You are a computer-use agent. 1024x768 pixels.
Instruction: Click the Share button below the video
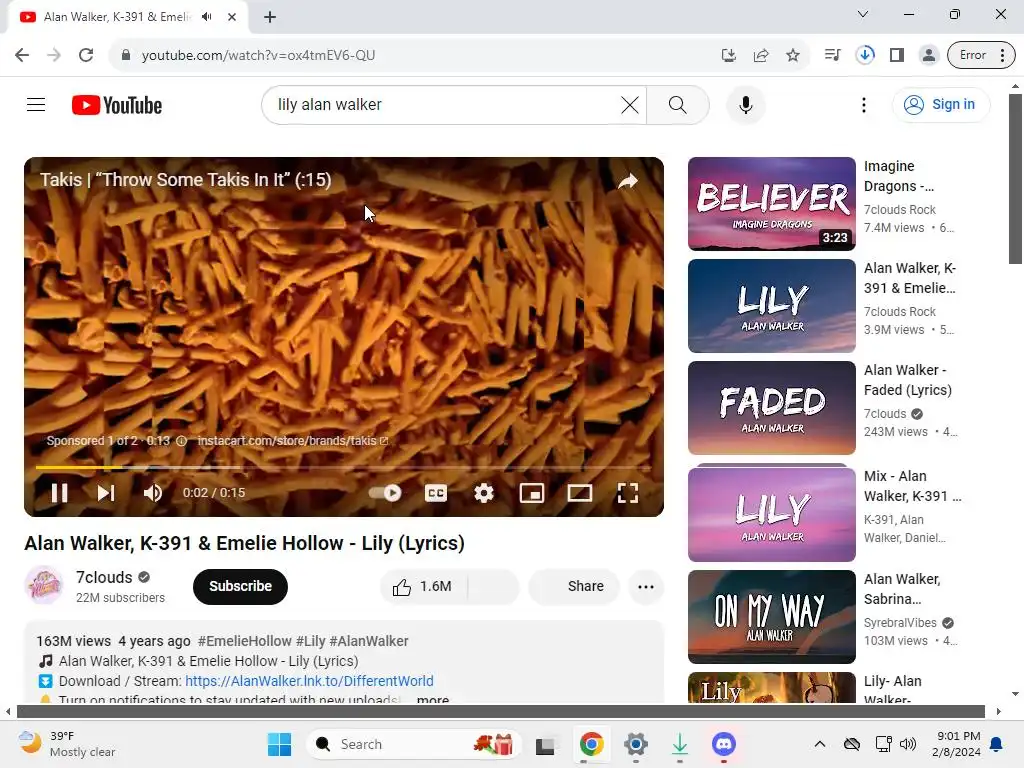click(573, 586)
